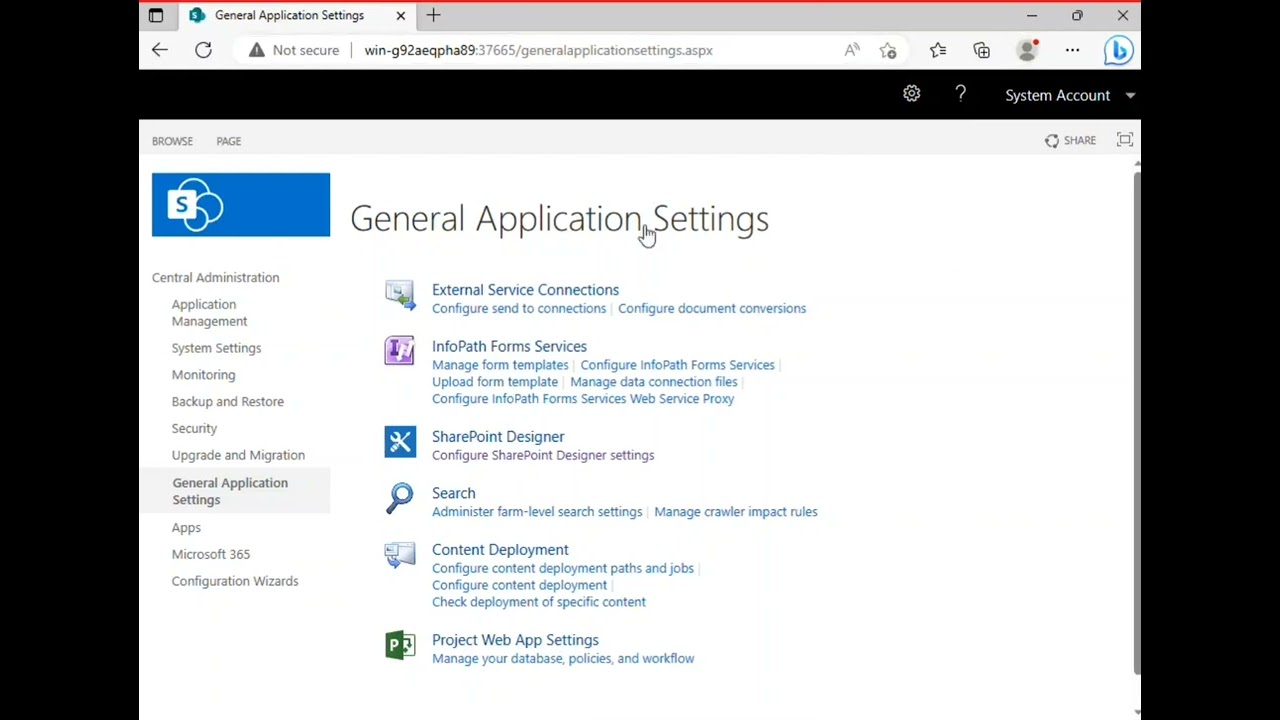Viewport: 1280px width, 720px height.
Task: Click the Search magnifier icon
Action: point(400,498)
